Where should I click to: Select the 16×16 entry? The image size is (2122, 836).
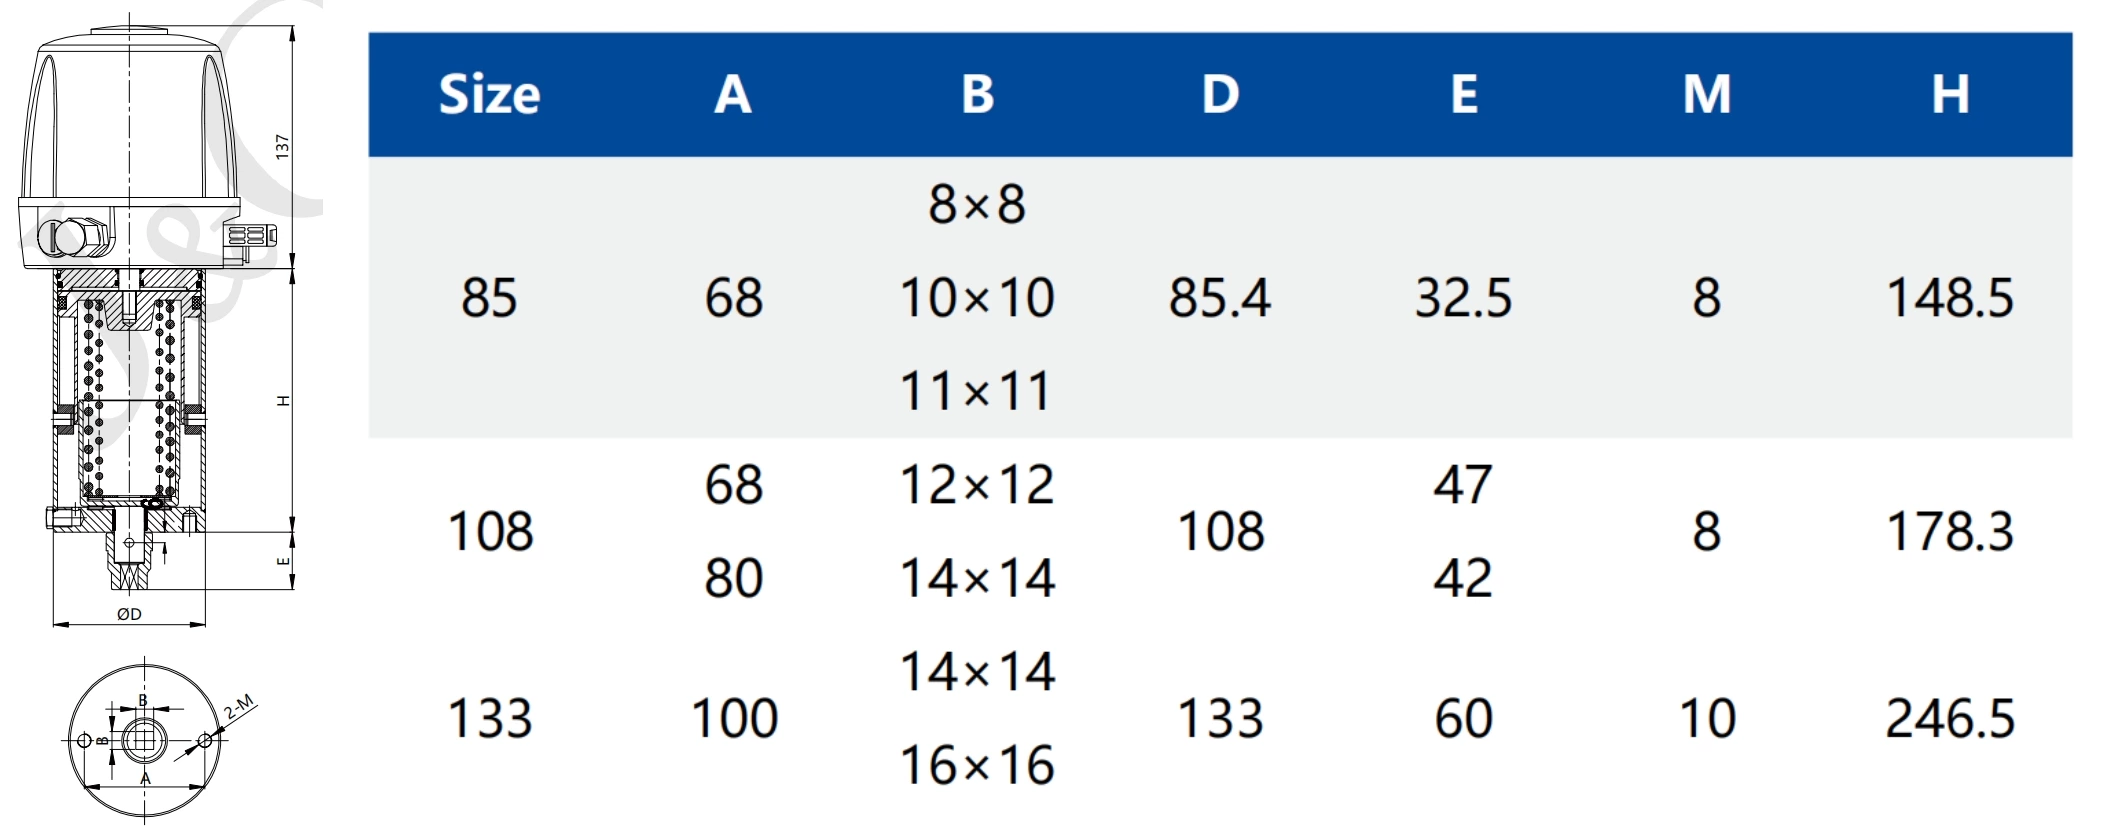(977, 765)
